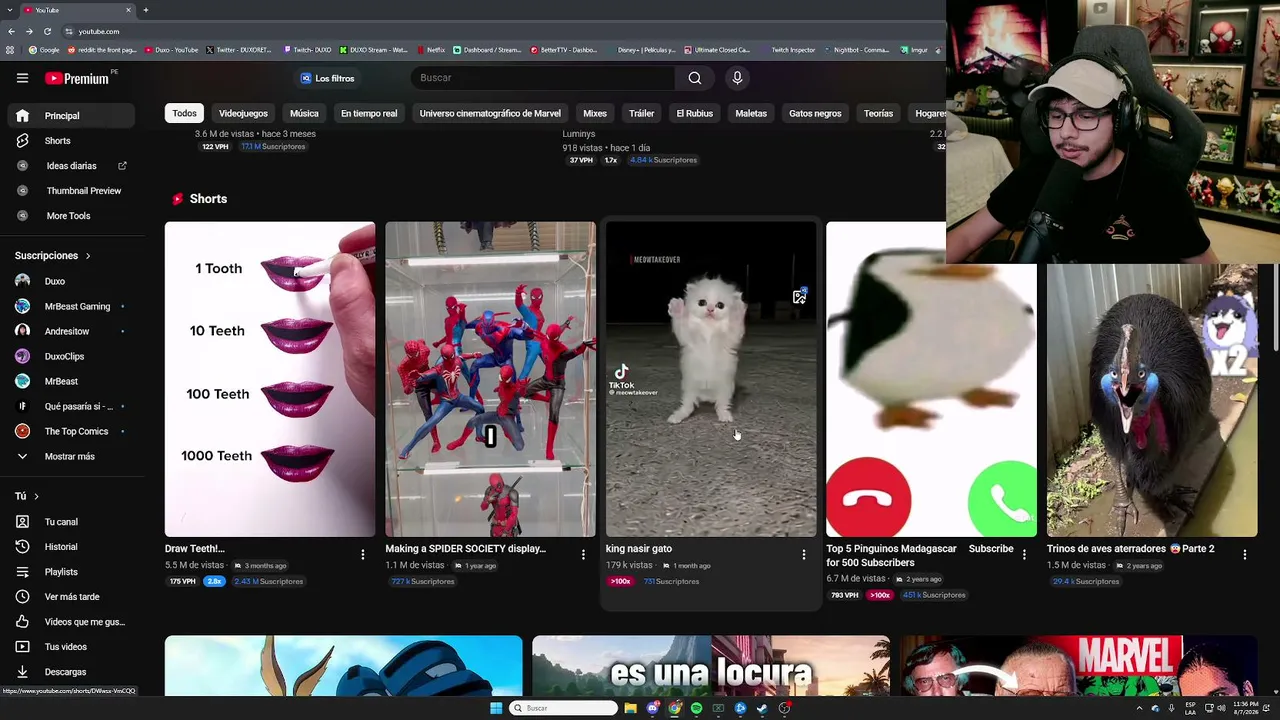The height and width of the screenshot is (720, 1280).
Task: Expand Mostrar más subscriptions
Action: pos(70,456)
